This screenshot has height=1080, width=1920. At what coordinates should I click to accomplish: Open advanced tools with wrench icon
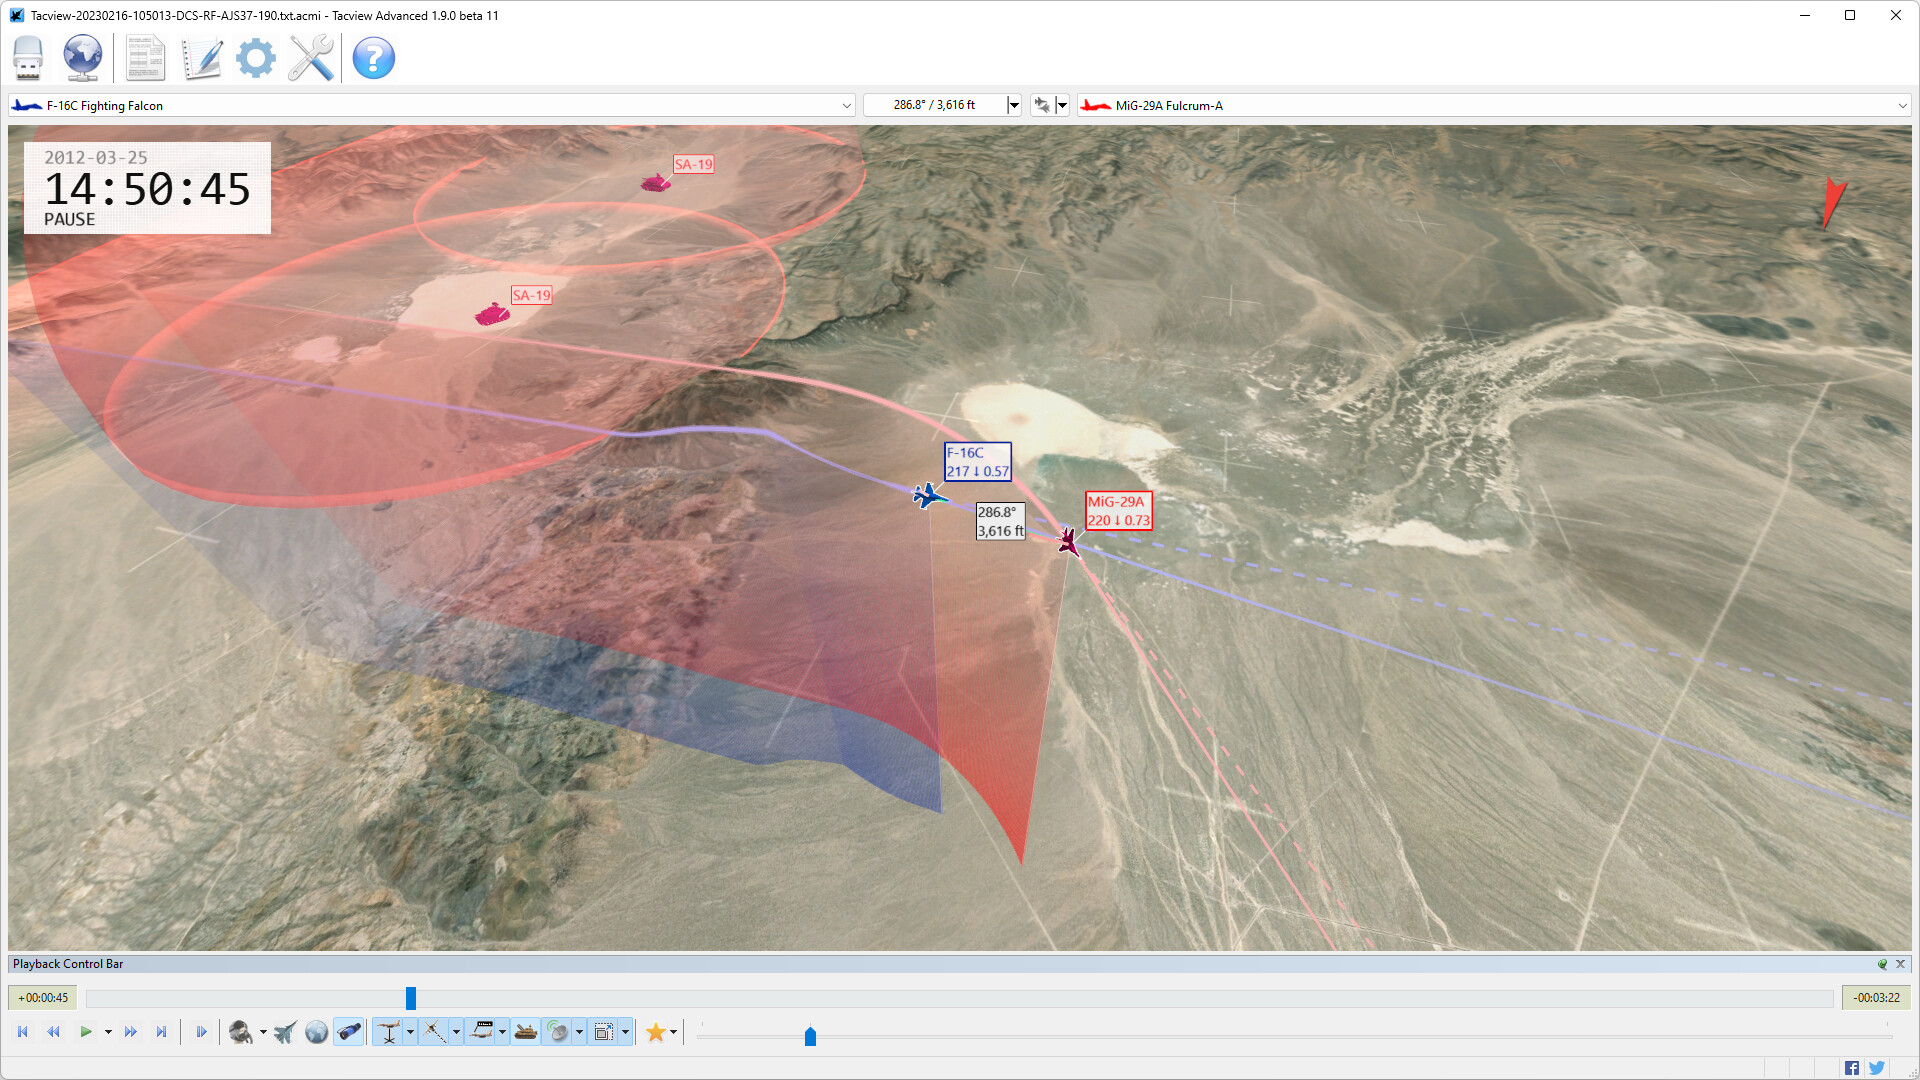point(310,58)
